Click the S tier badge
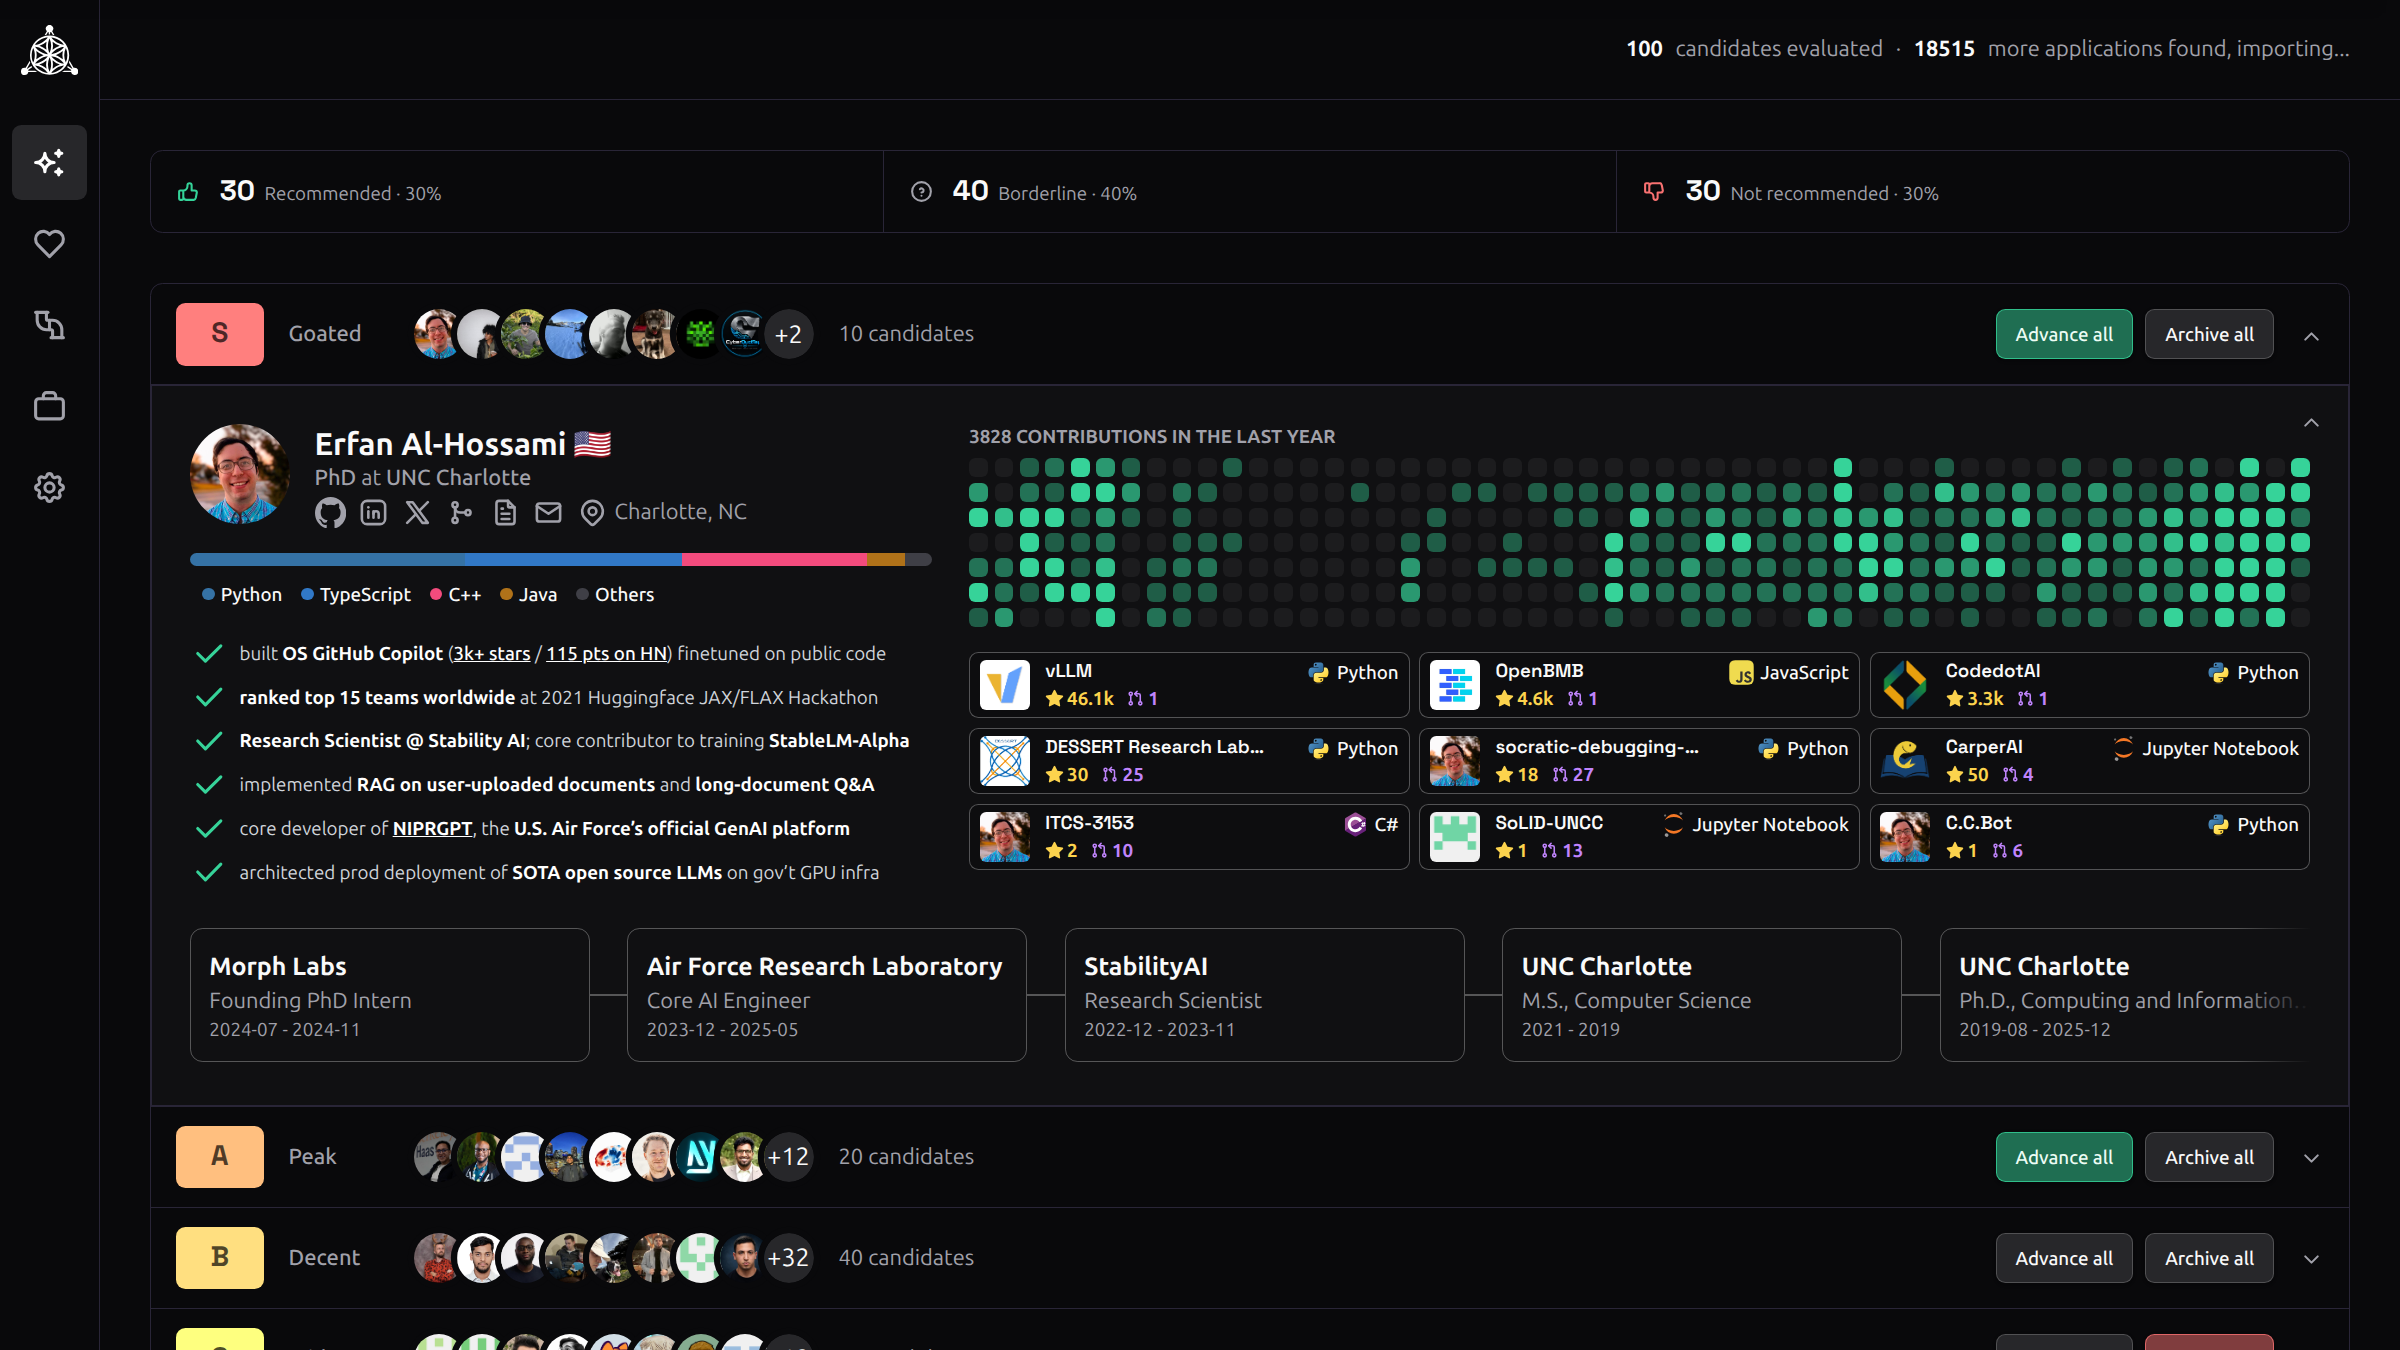2400x1350 pixels. pos(220,334)
